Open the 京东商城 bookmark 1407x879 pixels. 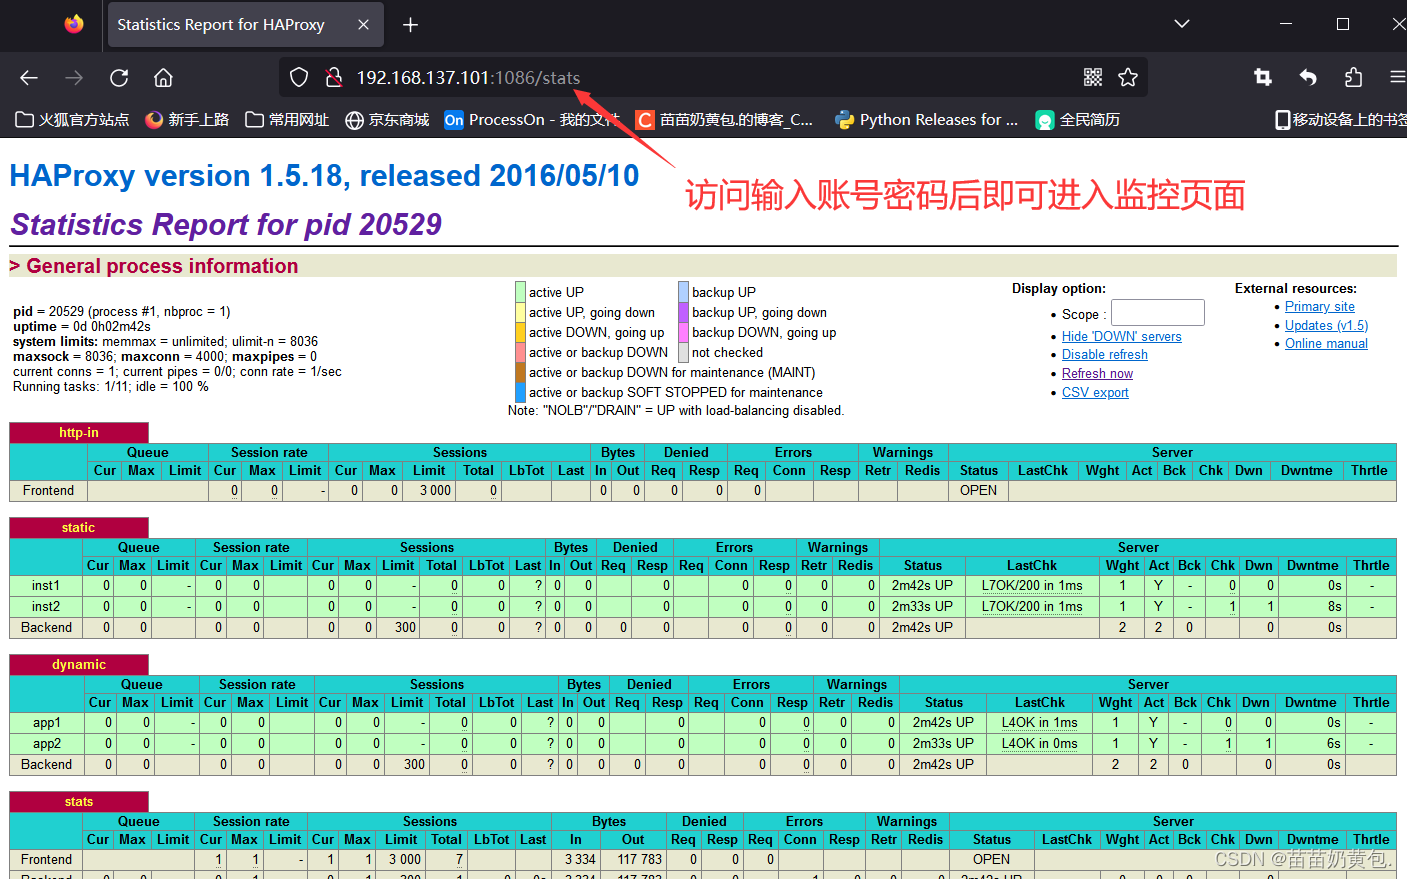pos(387,120)
